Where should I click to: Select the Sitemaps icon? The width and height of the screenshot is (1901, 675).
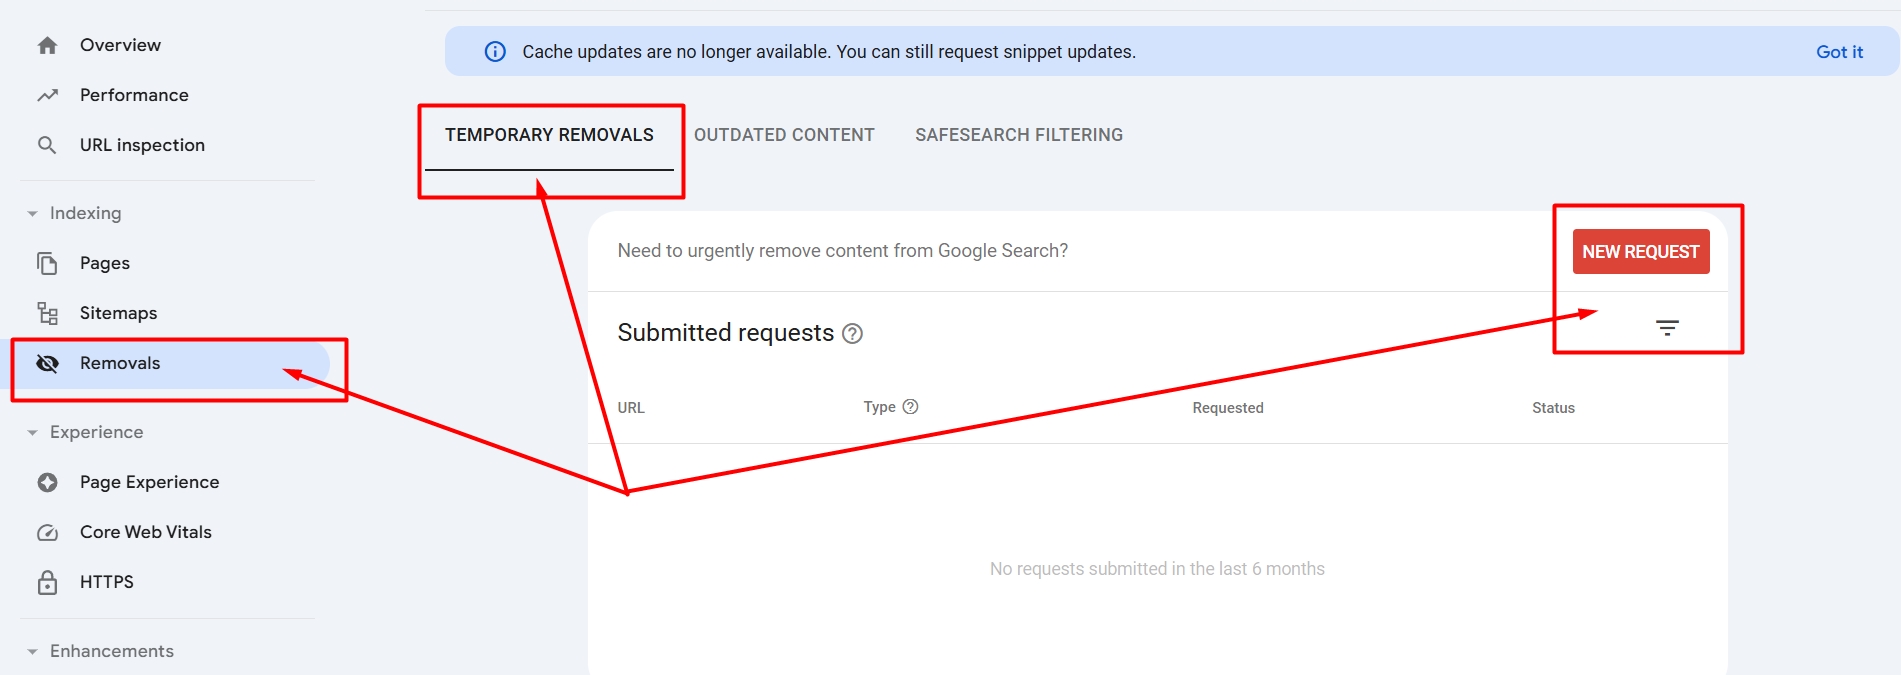point(47,312)
